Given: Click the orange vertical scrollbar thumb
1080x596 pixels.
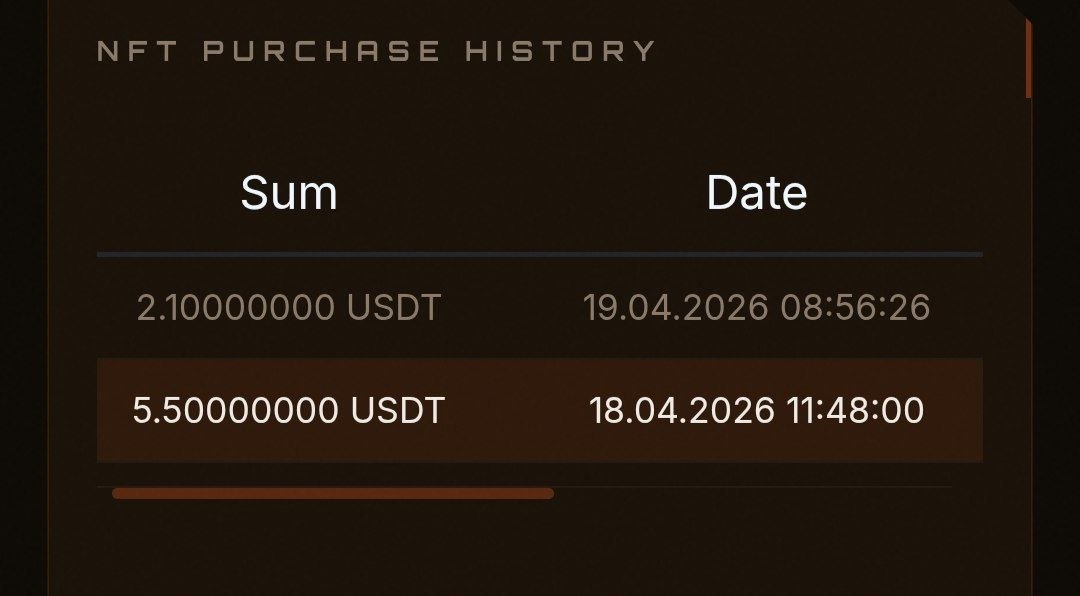Looking at the screenshot, I should point(1028,58).
